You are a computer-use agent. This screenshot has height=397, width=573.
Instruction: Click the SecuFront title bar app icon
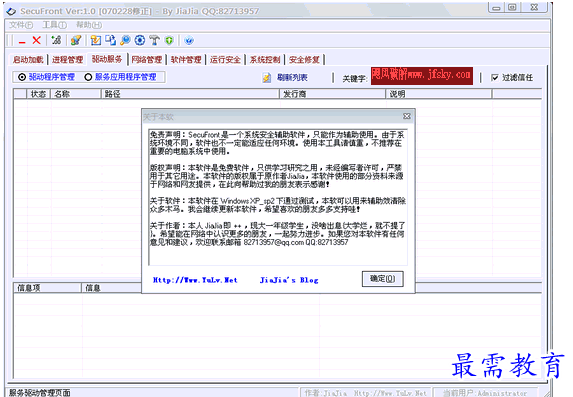11,11
